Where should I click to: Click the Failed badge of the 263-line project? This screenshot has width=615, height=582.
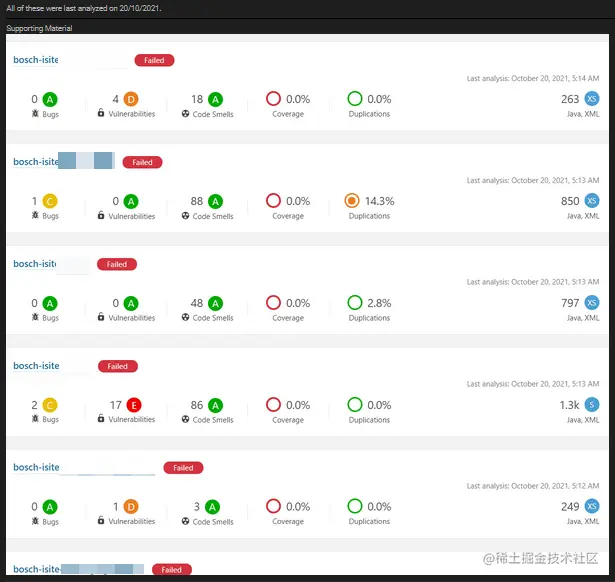154,60
